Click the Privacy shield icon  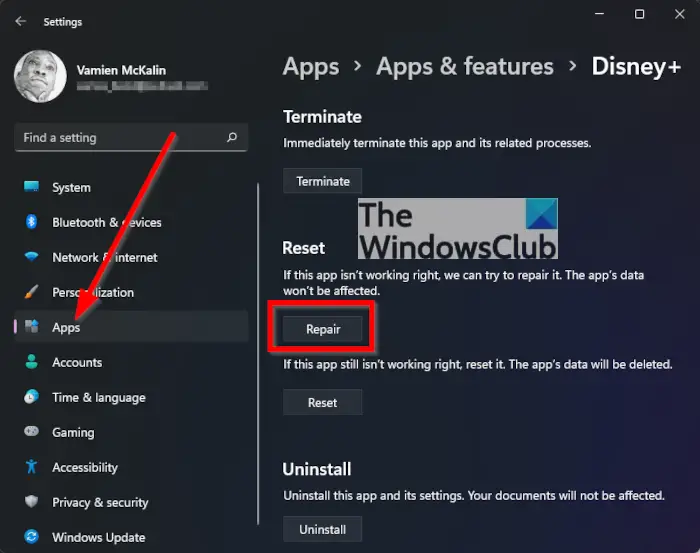tap(31, 501)
